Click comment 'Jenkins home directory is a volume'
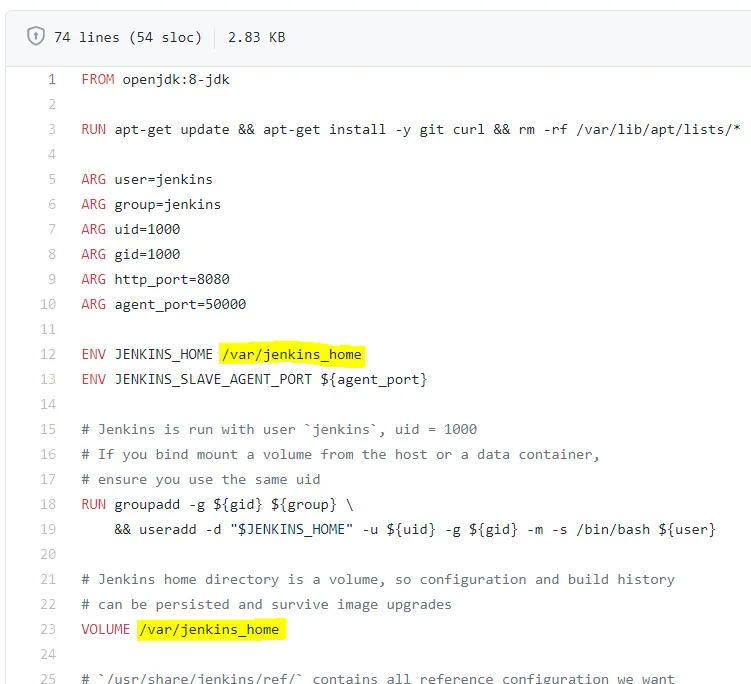Image resolution: width=751 pixels, height=684 pixels. (378, 580)
